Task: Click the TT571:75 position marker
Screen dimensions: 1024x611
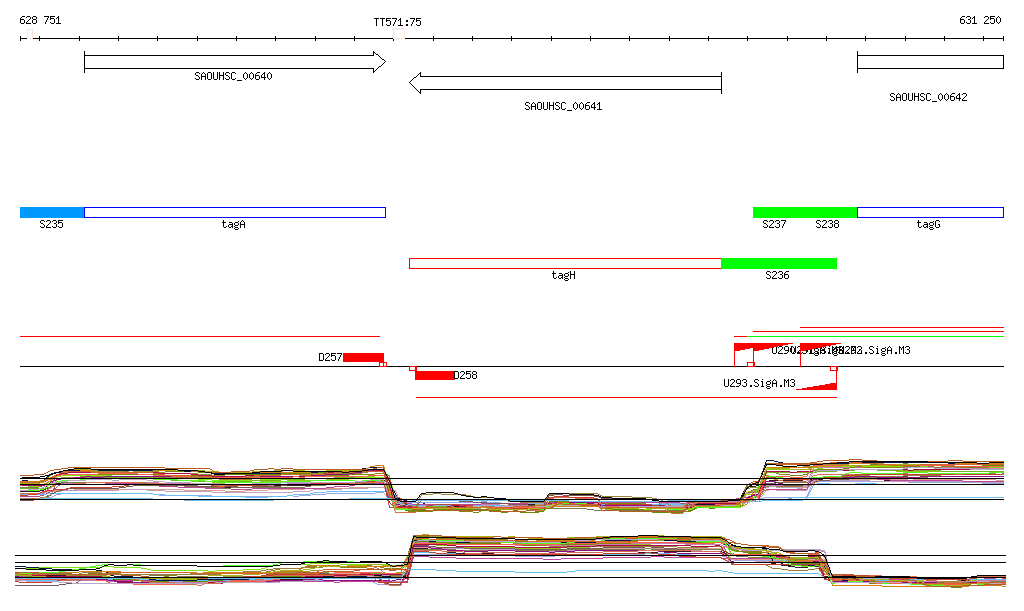Action: point(397,22)
